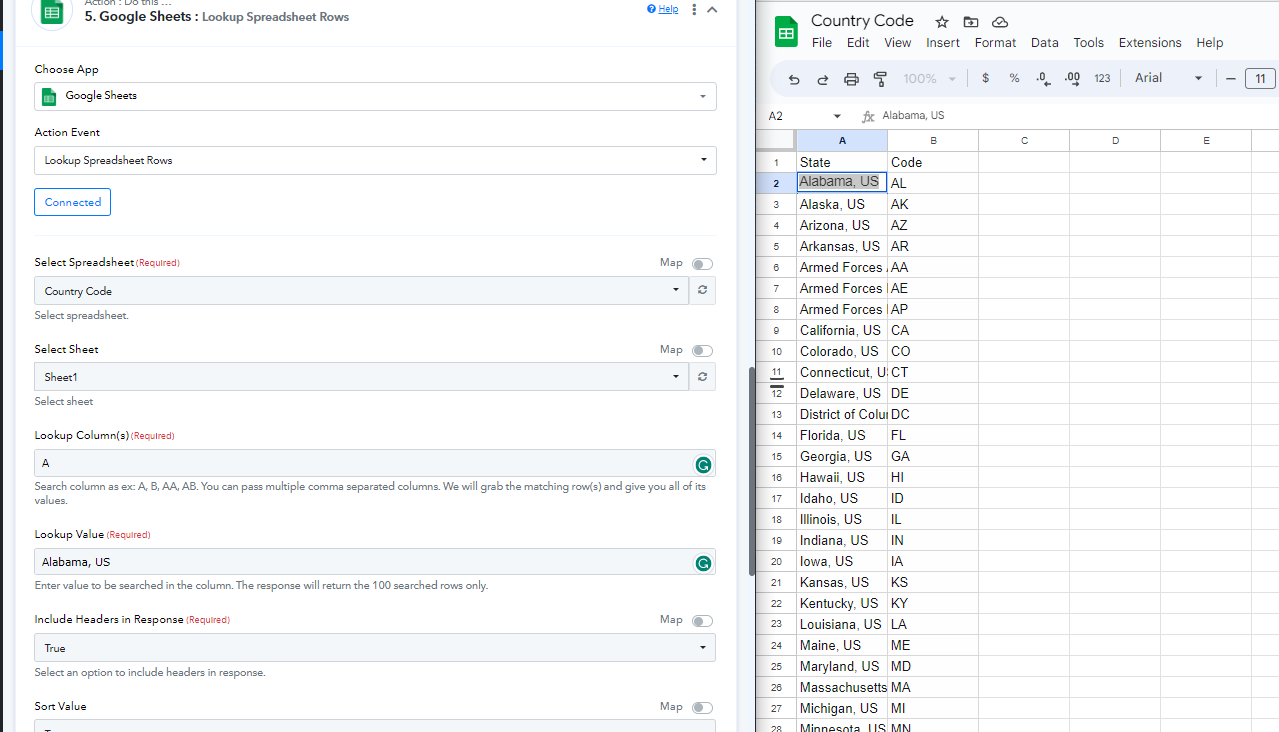Select the Code header cell
The height and width of the screenshot is (732, 1279).
pos(933,162)
